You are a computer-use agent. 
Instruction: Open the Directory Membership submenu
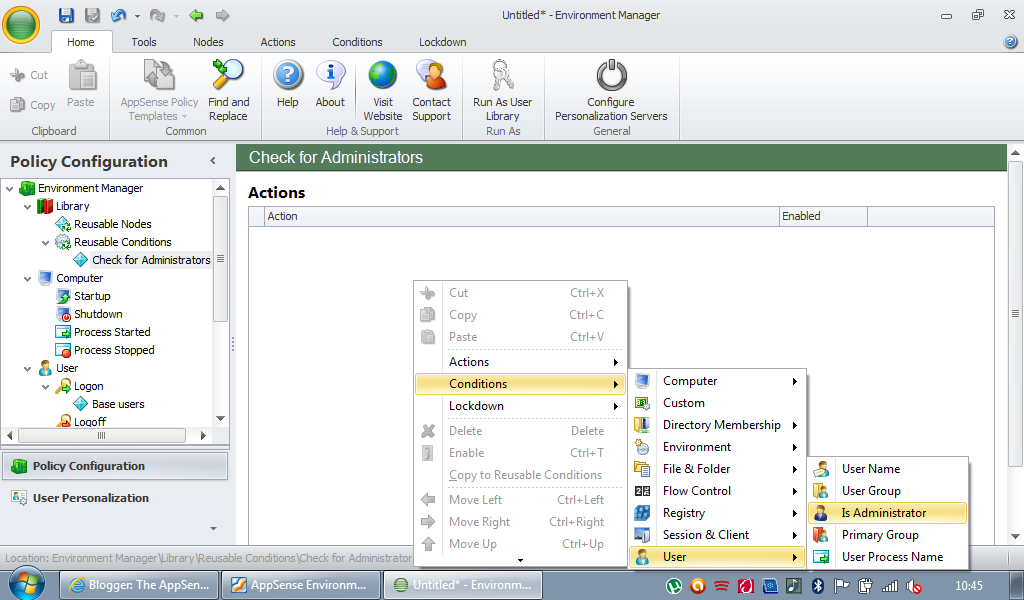[721, 425]
